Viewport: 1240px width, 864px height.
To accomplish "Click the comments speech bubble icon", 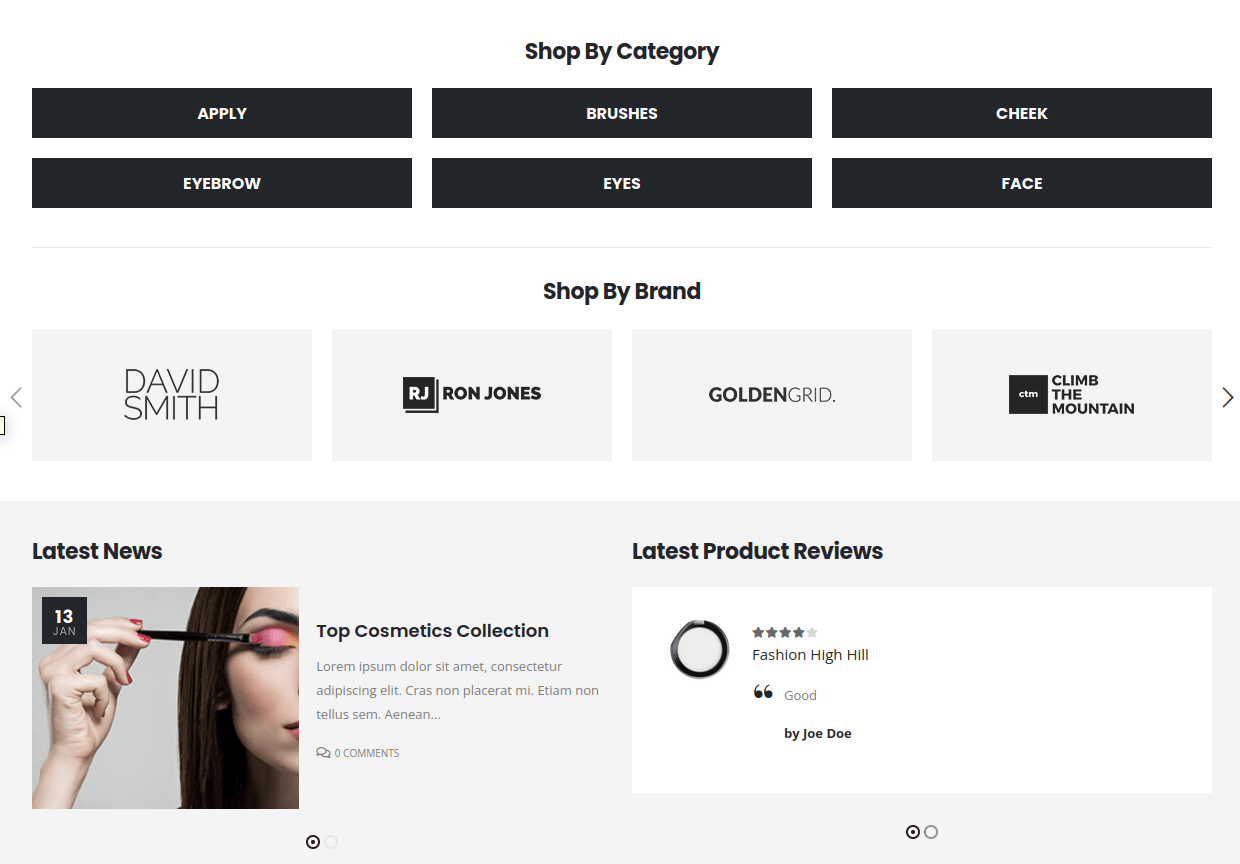I will pyautogui.click(x=323, y=753).
